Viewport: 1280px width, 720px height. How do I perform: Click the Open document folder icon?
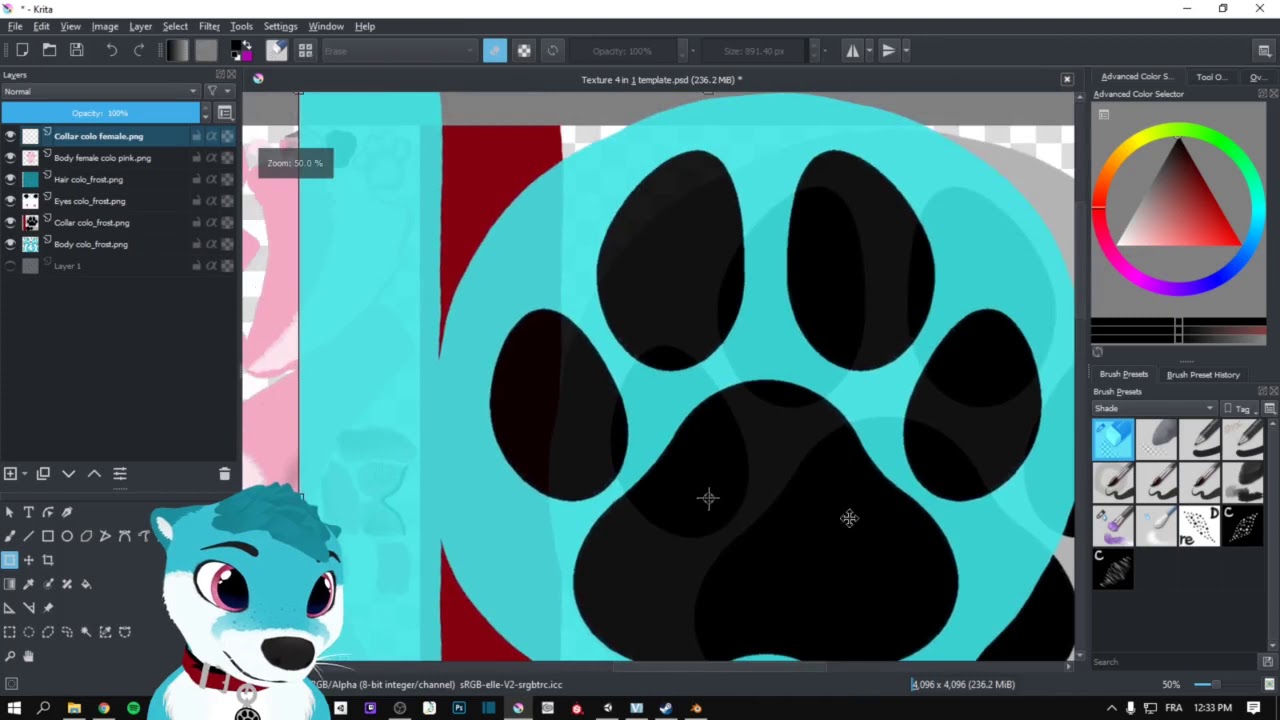tap(49, 50)
